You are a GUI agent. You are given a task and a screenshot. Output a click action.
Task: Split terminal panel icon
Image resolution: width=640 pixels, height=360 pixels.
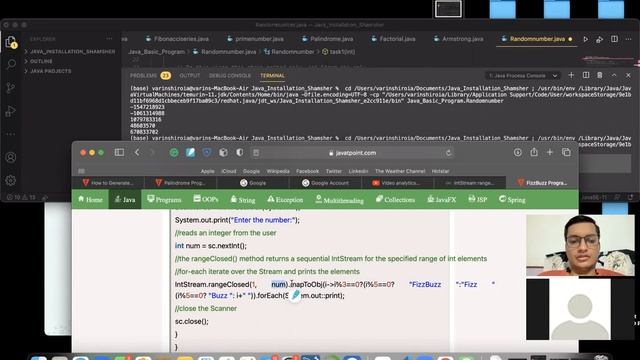(x=586, y=75)
